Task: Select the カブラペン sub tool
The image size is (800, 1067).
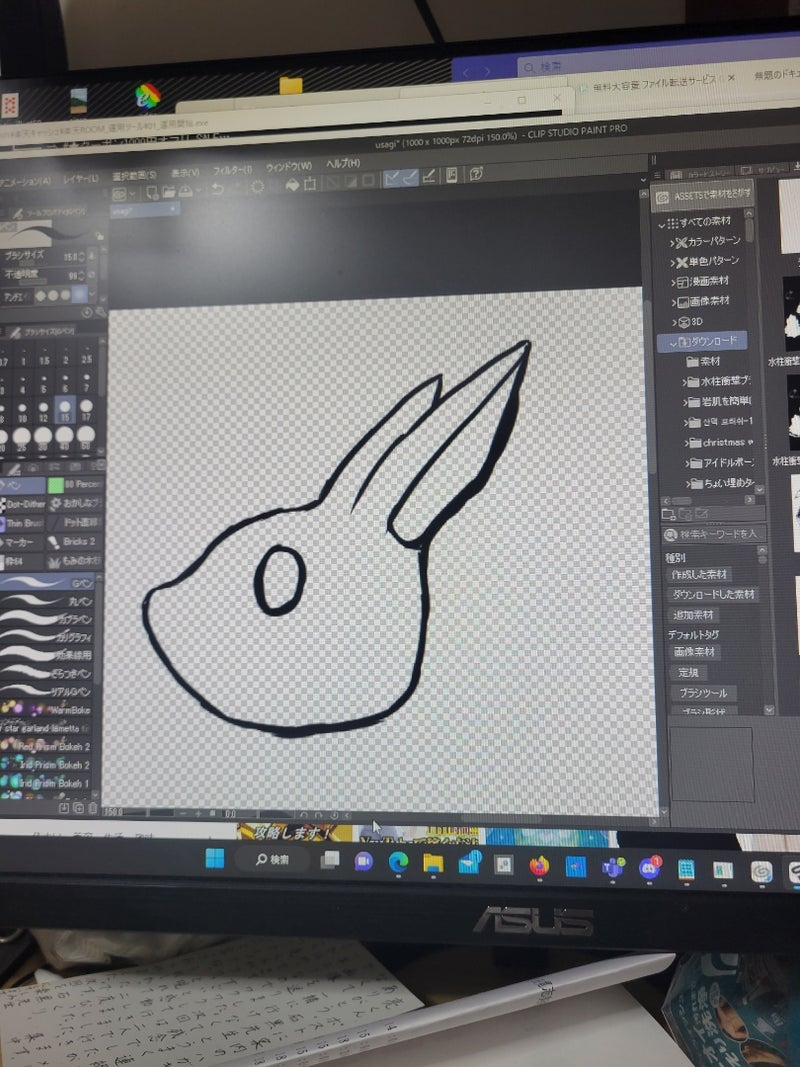Action: (x=47, y=619)
